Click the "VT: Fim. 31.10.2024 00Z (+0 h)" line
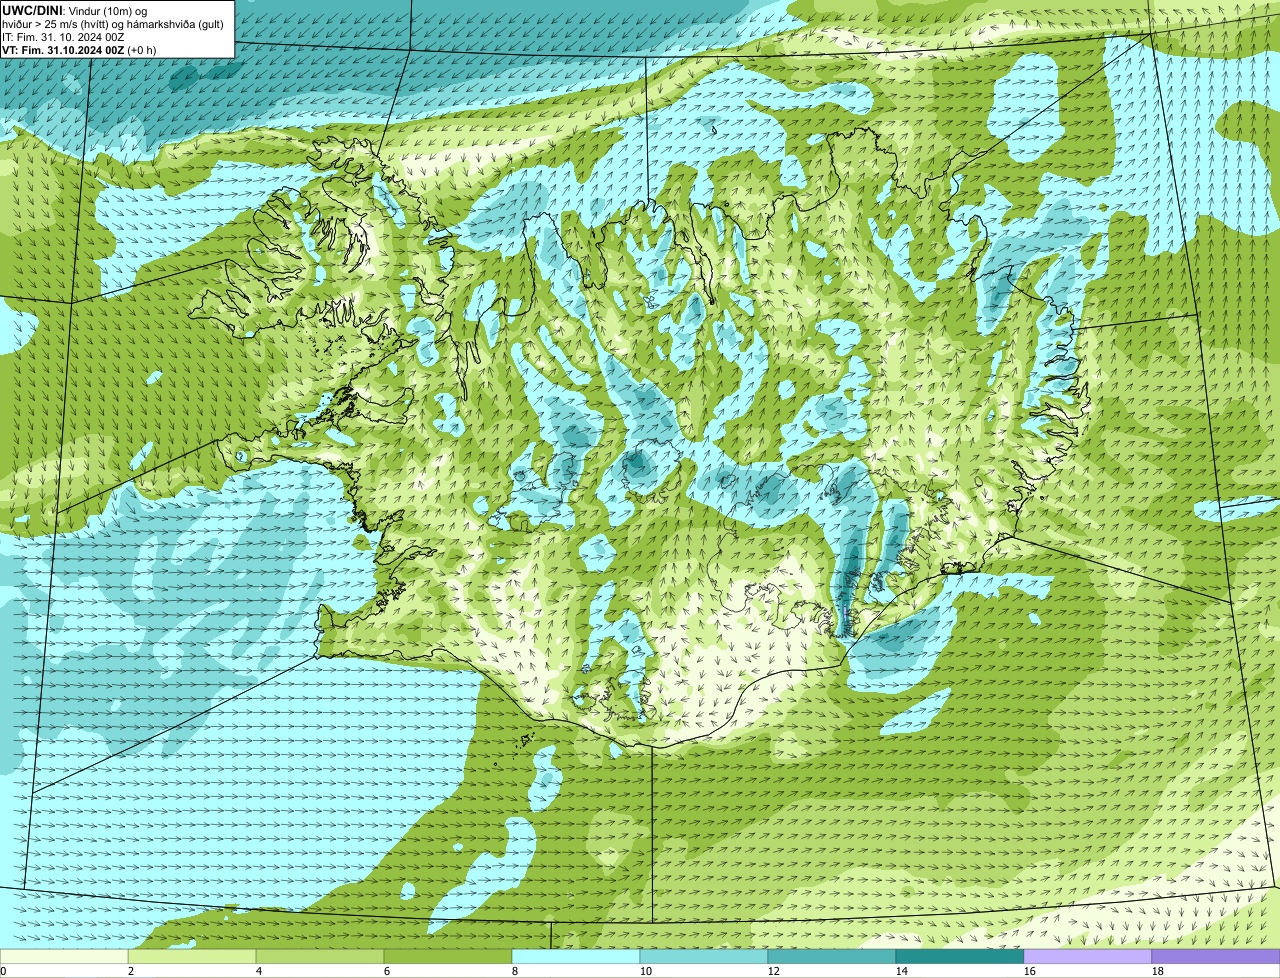This screenshot has width=1280, height=978. click(79, 49)
